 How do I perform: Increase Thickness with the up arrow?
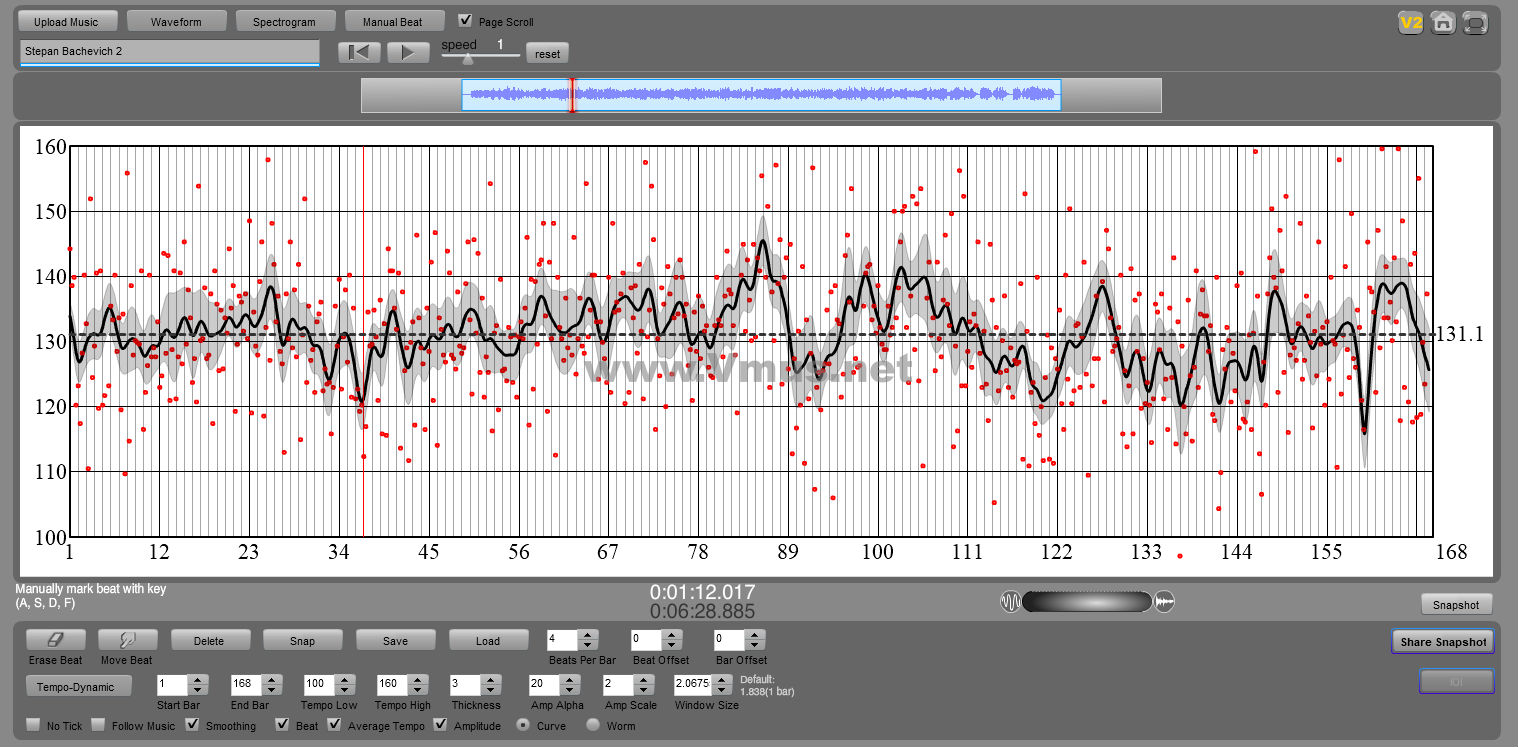(x=491, y=680)
